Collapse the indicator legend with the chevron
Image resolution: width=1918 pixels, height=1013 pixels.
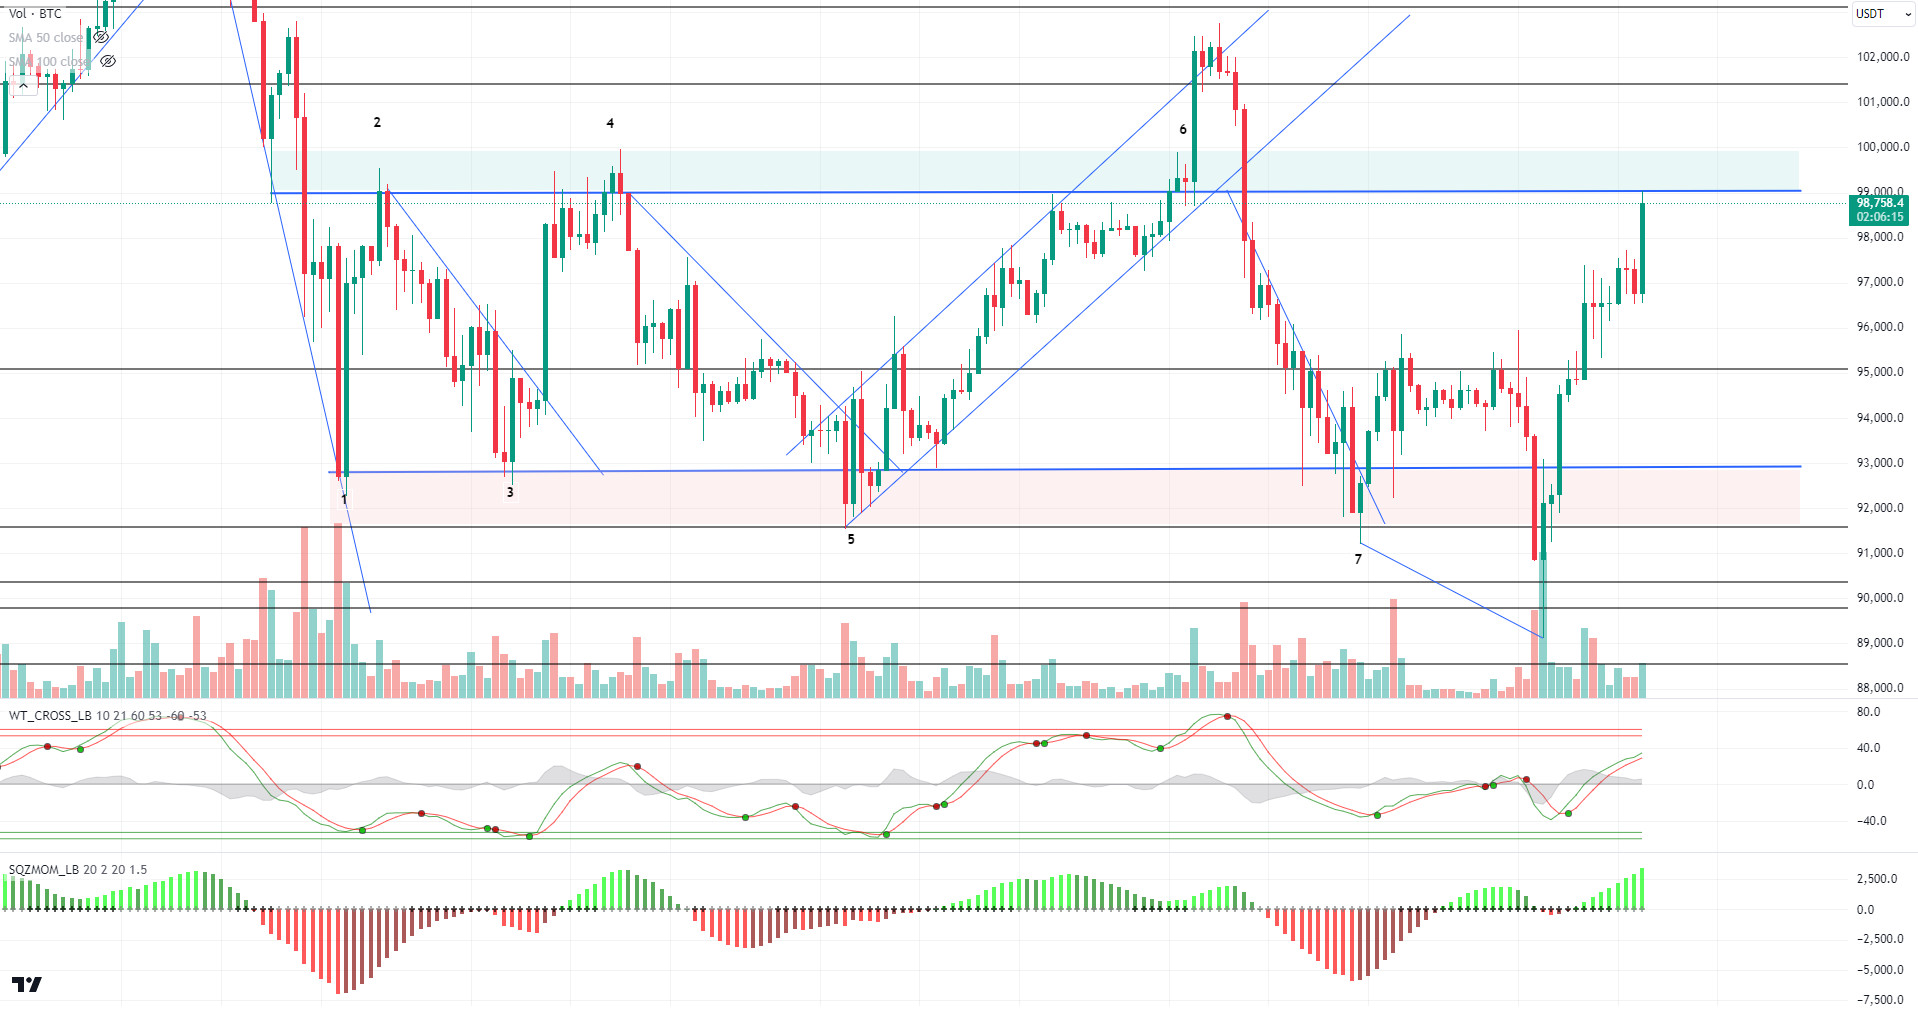coord(23,86)
